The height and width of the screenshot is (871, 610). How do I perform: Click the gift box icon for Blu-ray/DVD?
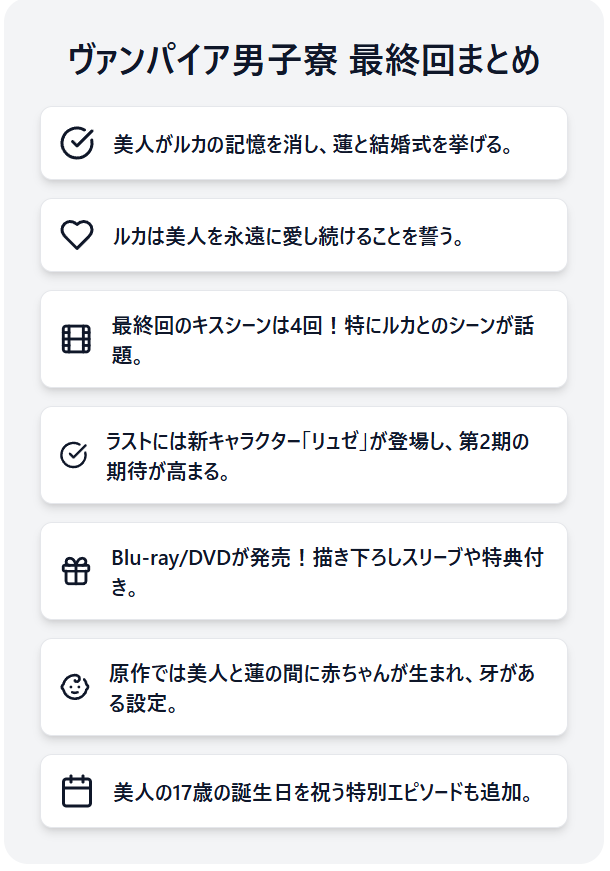pos(76,572)
